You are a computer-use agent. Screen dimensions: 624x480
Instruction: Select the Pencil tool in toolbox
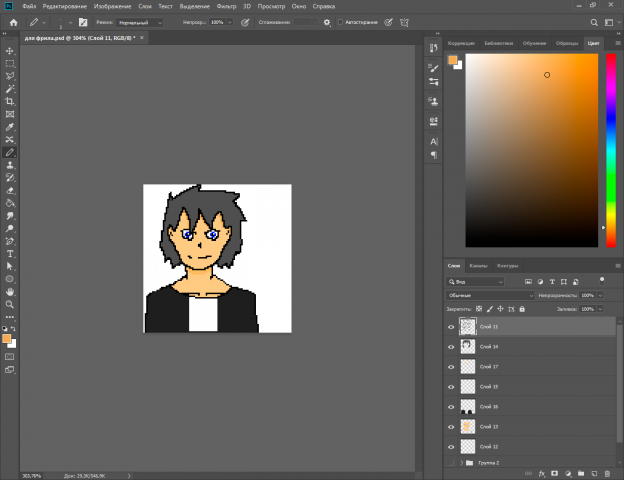point(10,152)
